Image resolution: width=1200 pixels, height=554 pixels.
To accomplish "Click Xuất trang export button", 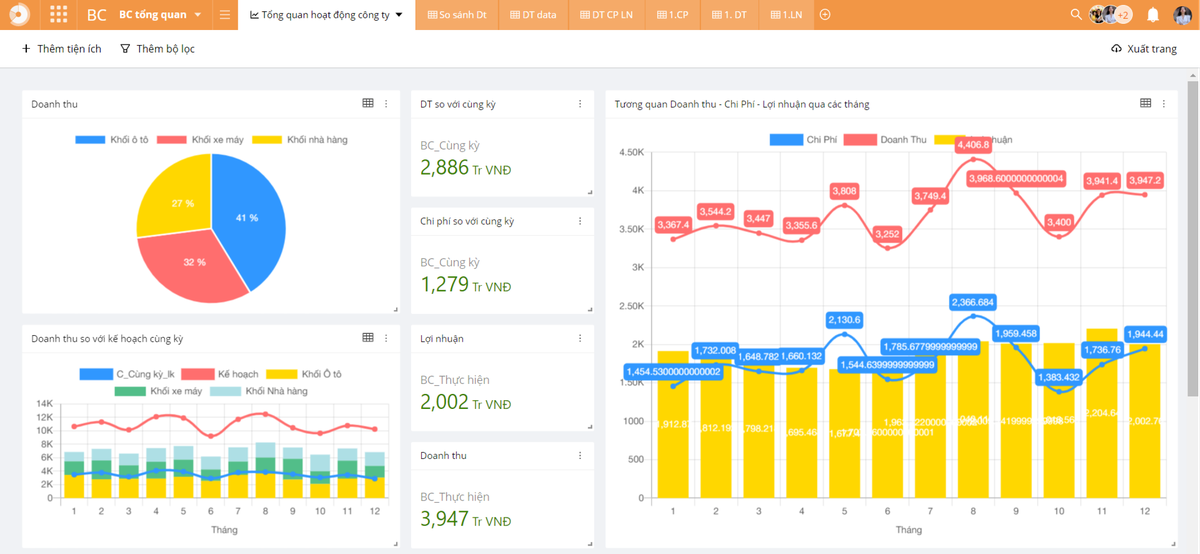I will pyautogui.click(x=1143, y=49).
